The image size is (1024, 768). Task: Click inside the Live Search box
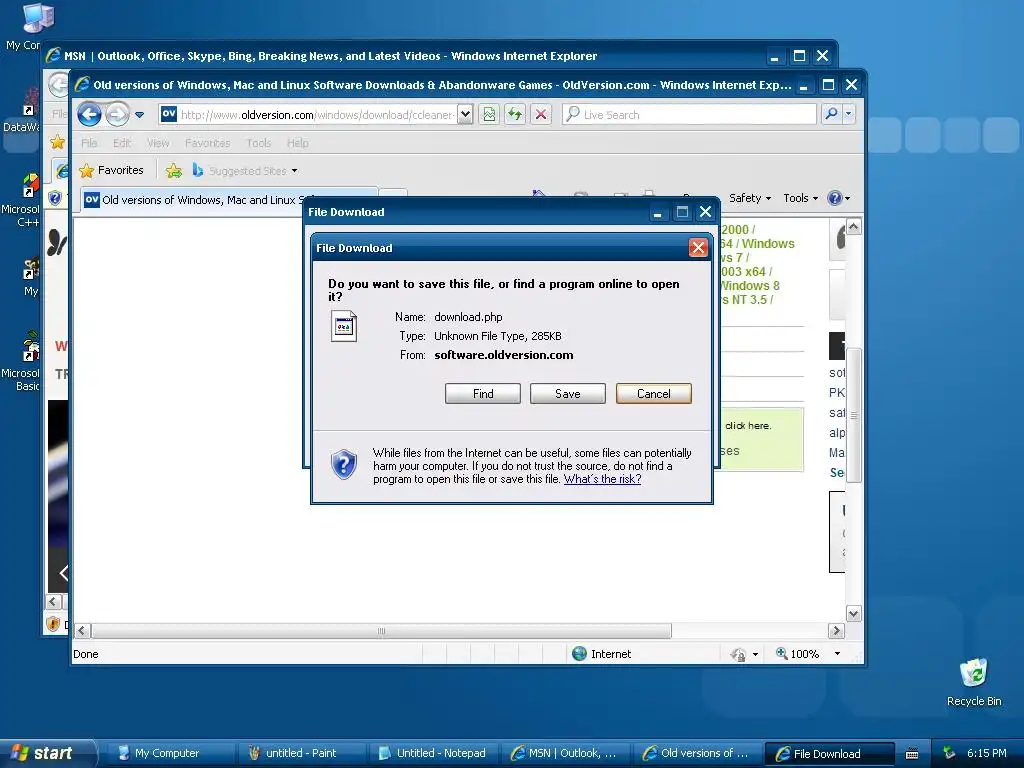pos(689,115)
